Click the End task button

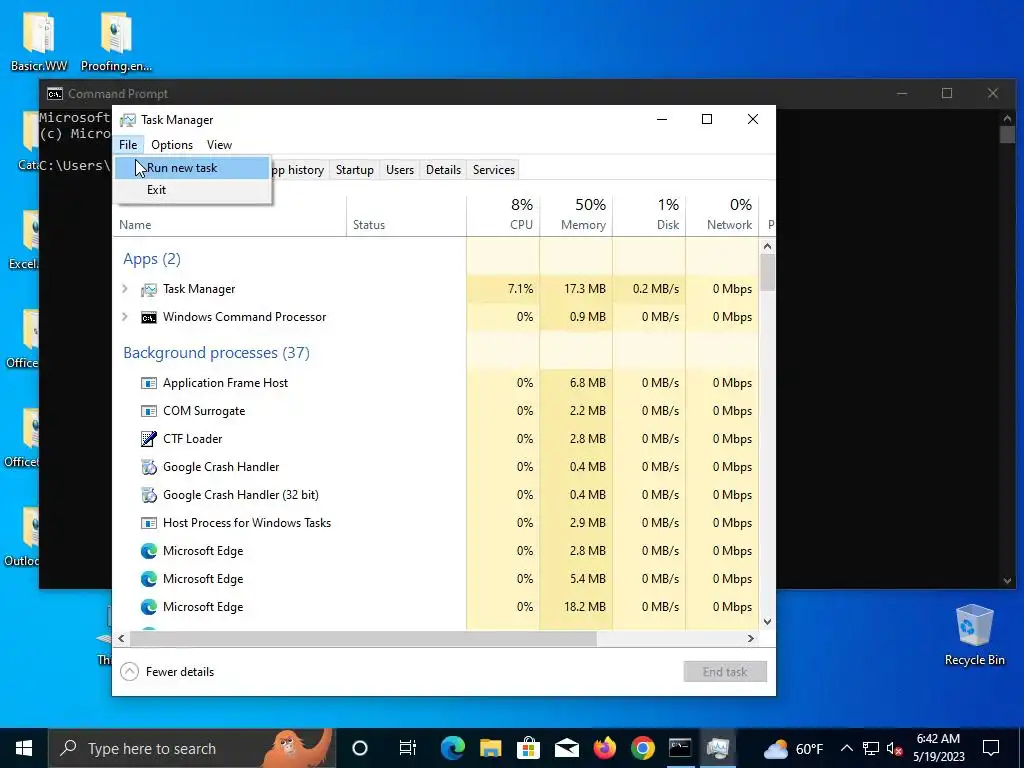point(725,672)
